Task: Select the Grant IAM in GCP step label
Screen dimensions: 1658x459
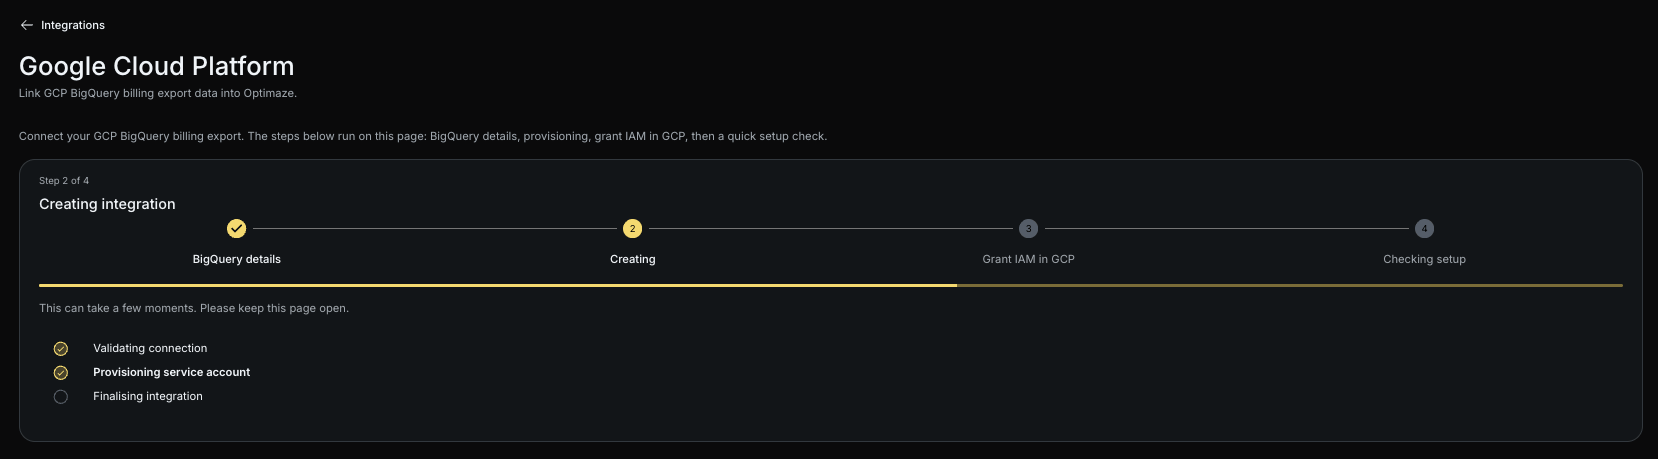Action: click(x=1028, y=259)
